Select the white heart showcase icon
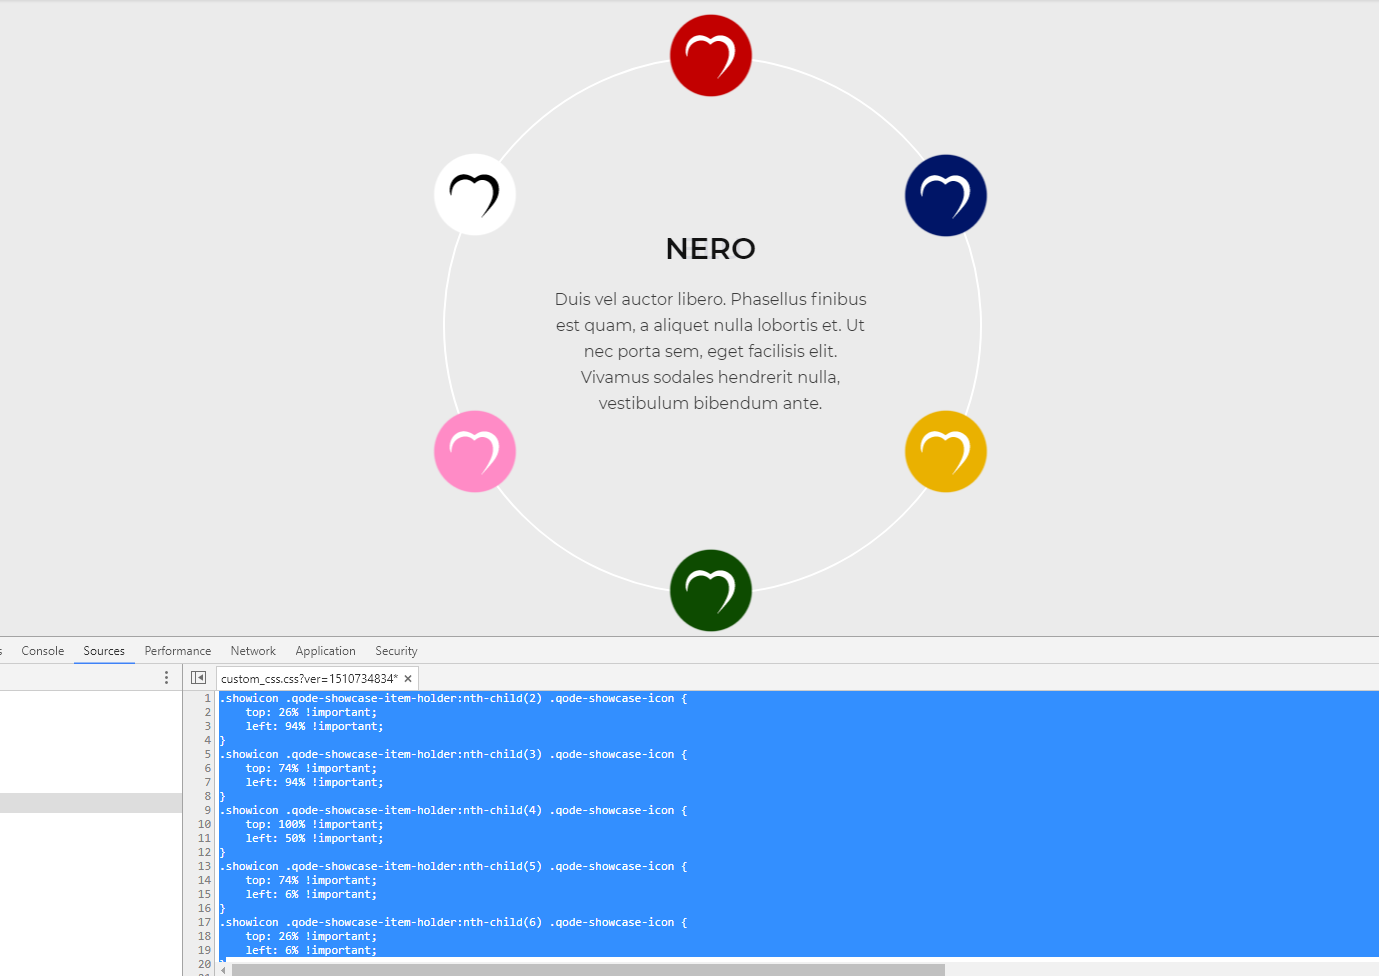Viewport: 1379px width, 976px height. (x=475, y=194)
